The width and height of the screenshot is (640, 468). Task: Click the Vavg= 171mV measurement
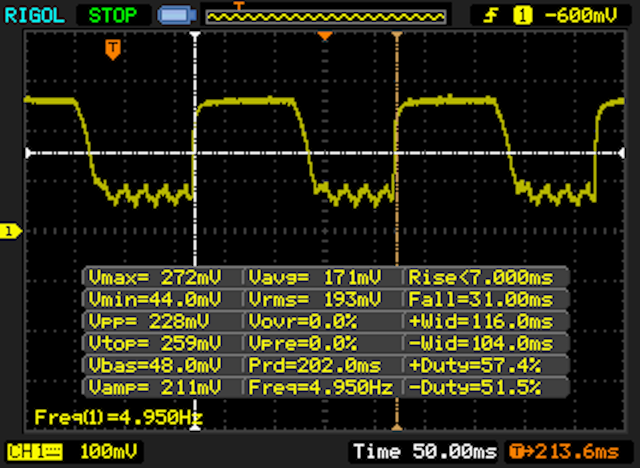(315, 277)
